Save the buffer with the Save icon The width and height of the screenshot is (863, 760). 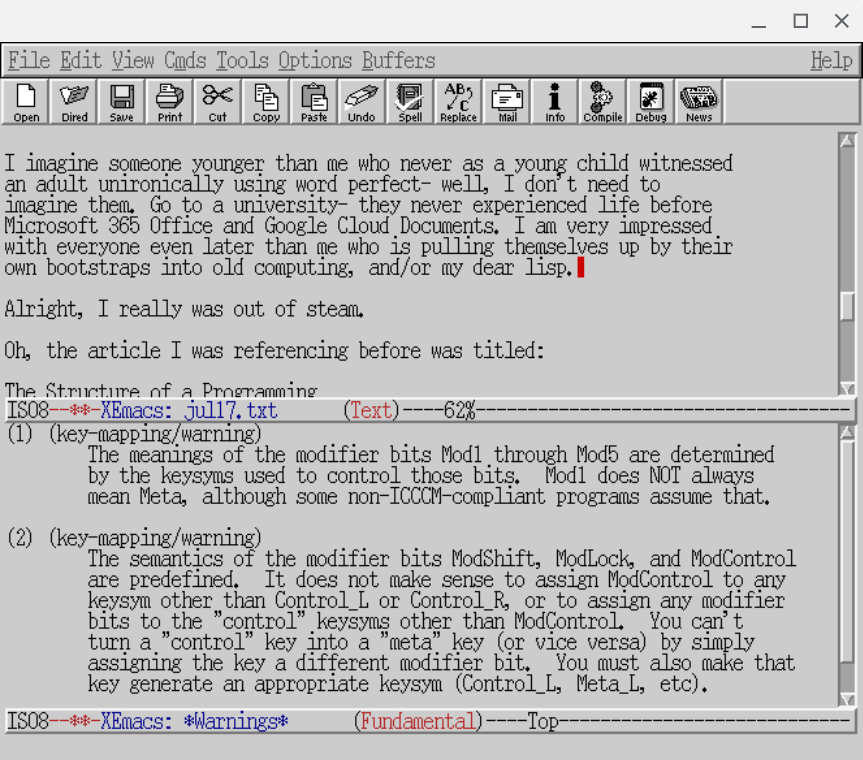[122, 102]
